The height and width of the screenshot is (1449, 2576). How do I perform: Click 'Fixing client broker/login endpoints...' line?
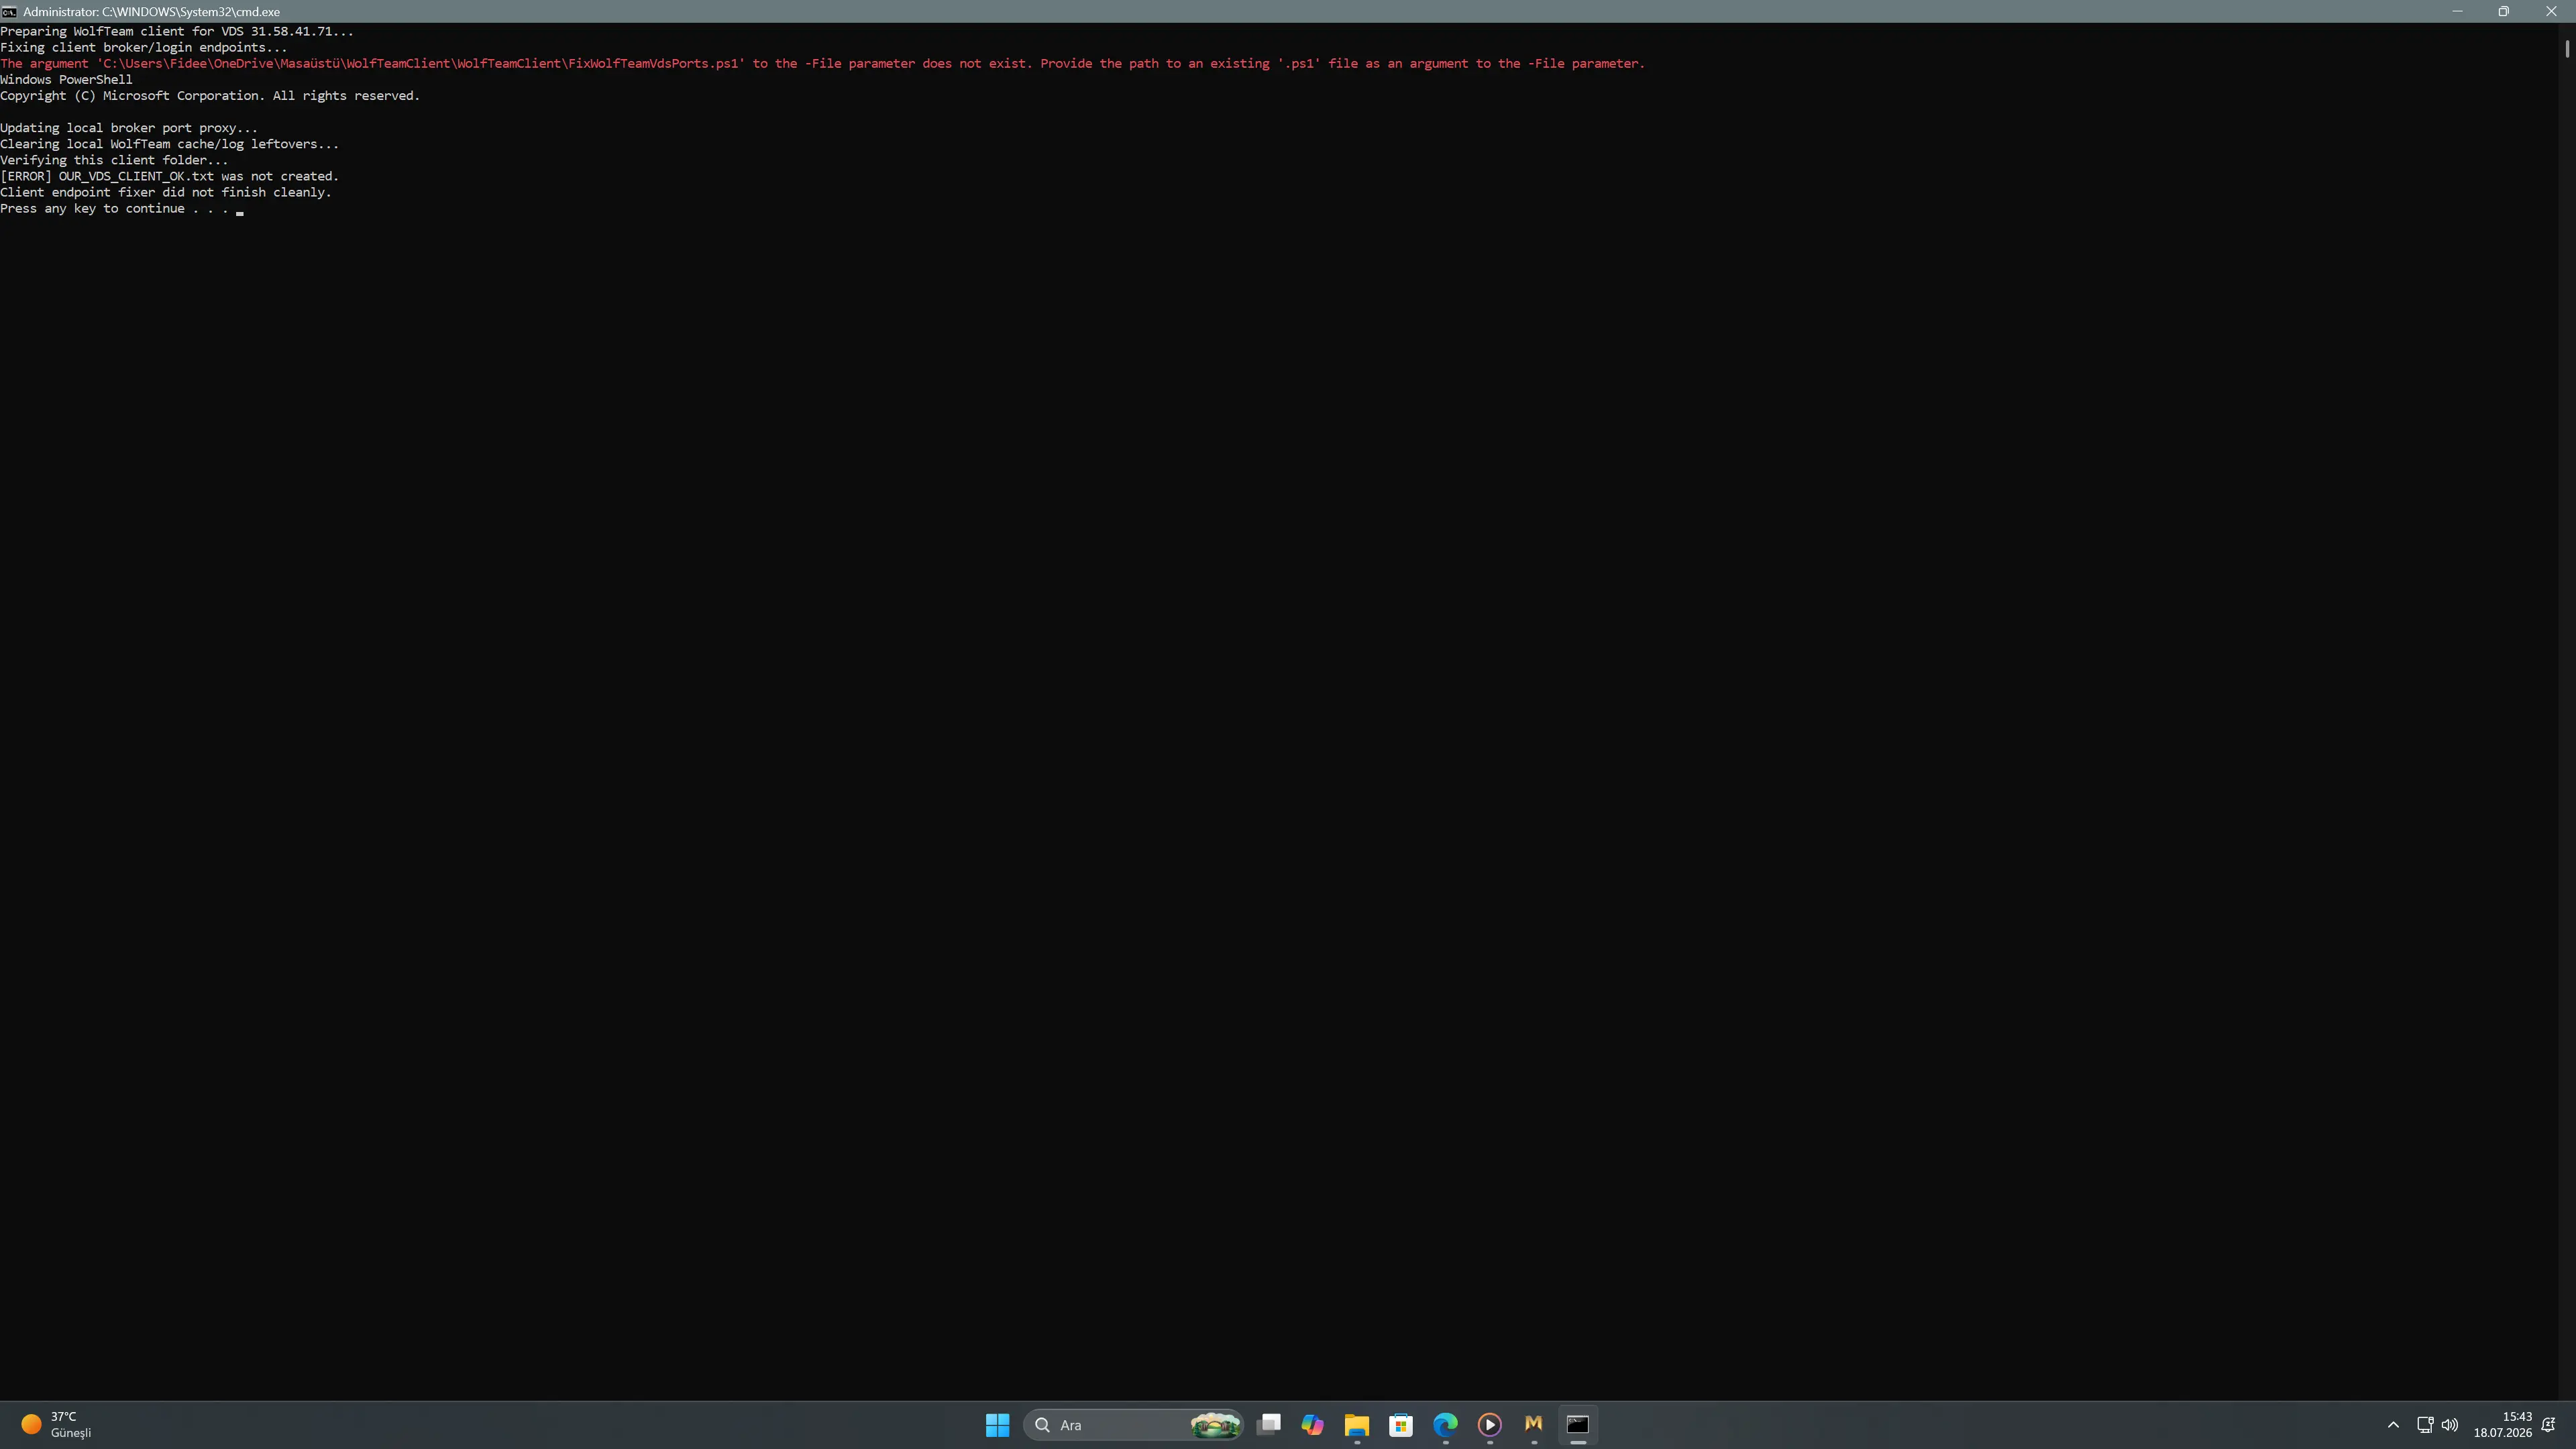coord(144,48)
